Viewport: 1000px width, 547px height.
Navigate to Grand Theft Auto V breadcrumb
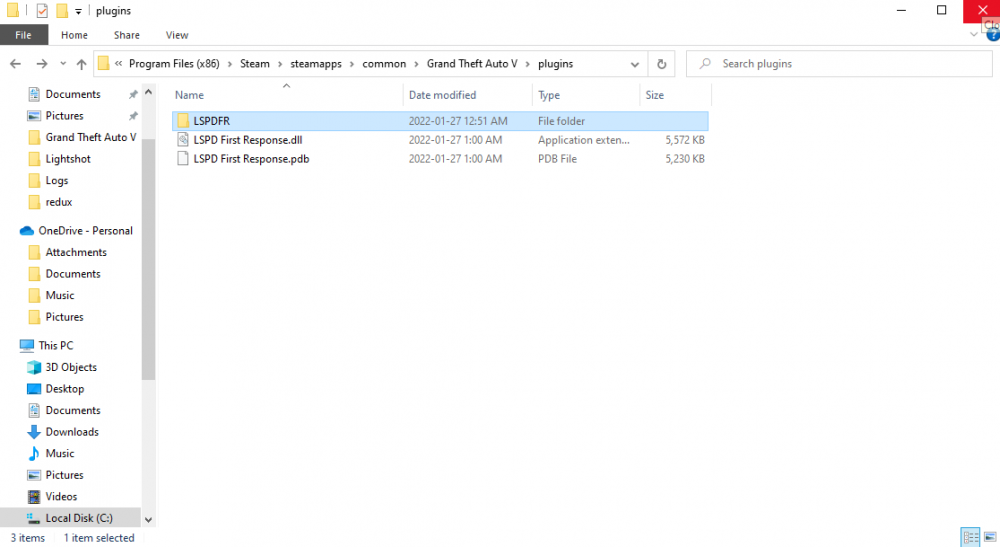472,64
